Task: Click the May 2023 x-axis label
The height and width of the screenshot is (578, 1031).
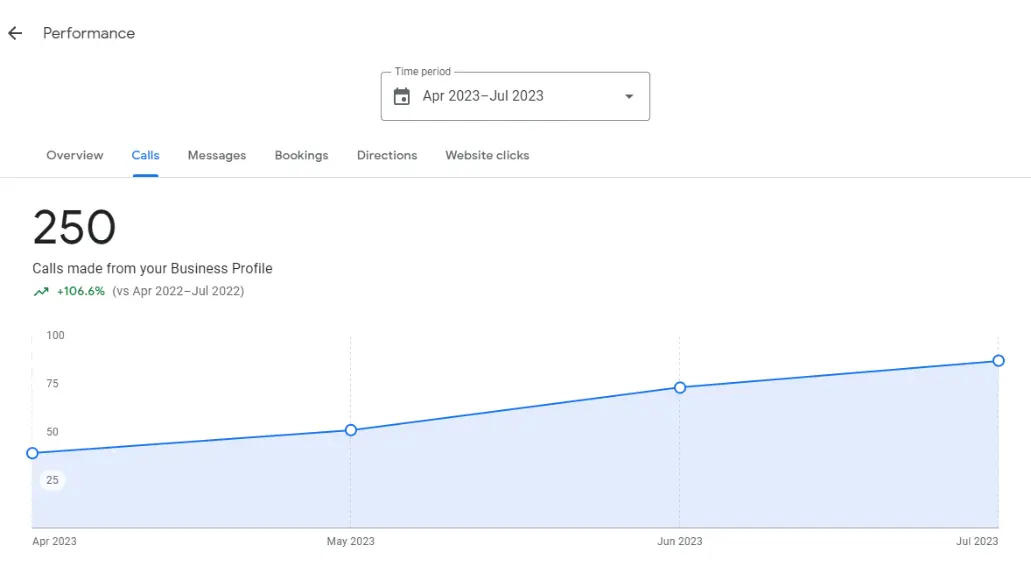Action: [350, 541]
